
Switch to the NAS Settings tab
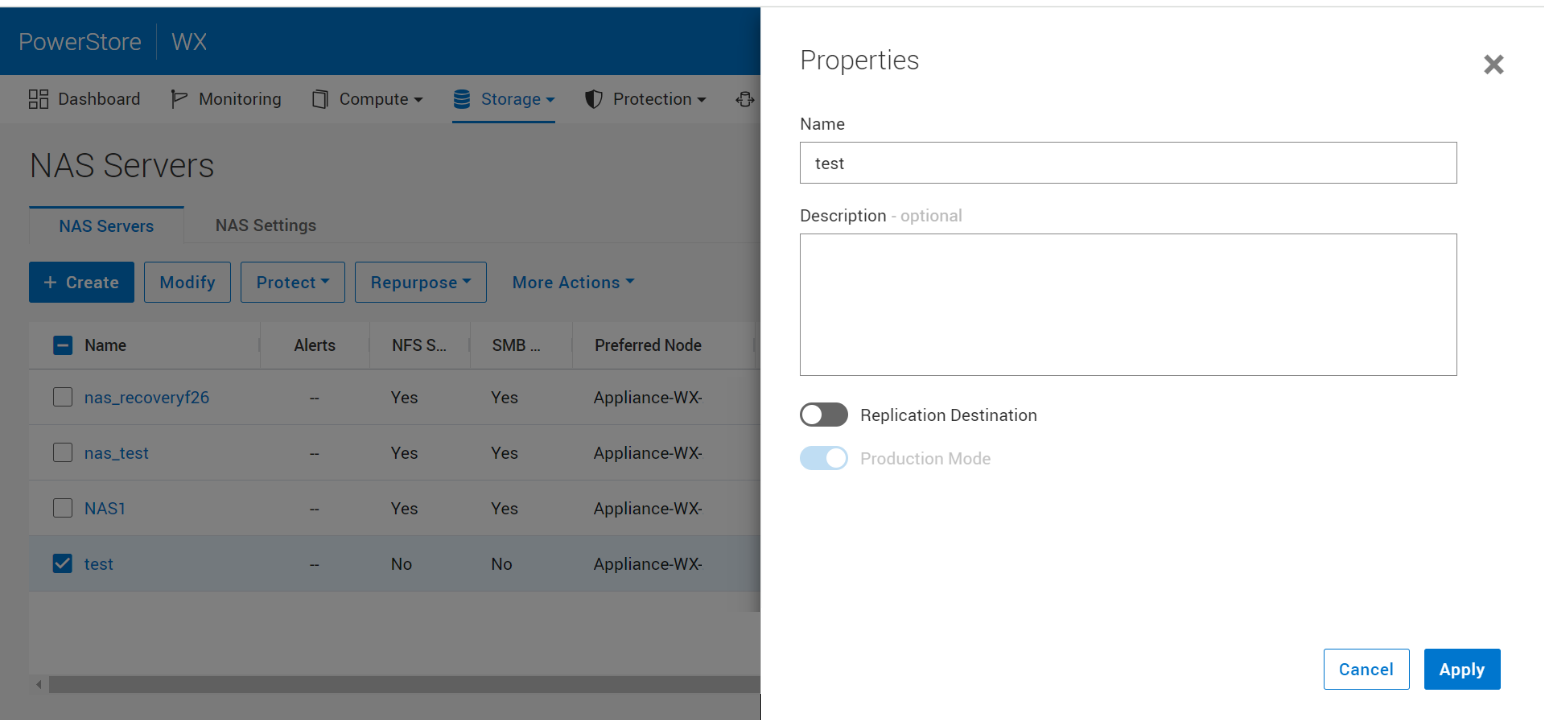click(265, 225)
